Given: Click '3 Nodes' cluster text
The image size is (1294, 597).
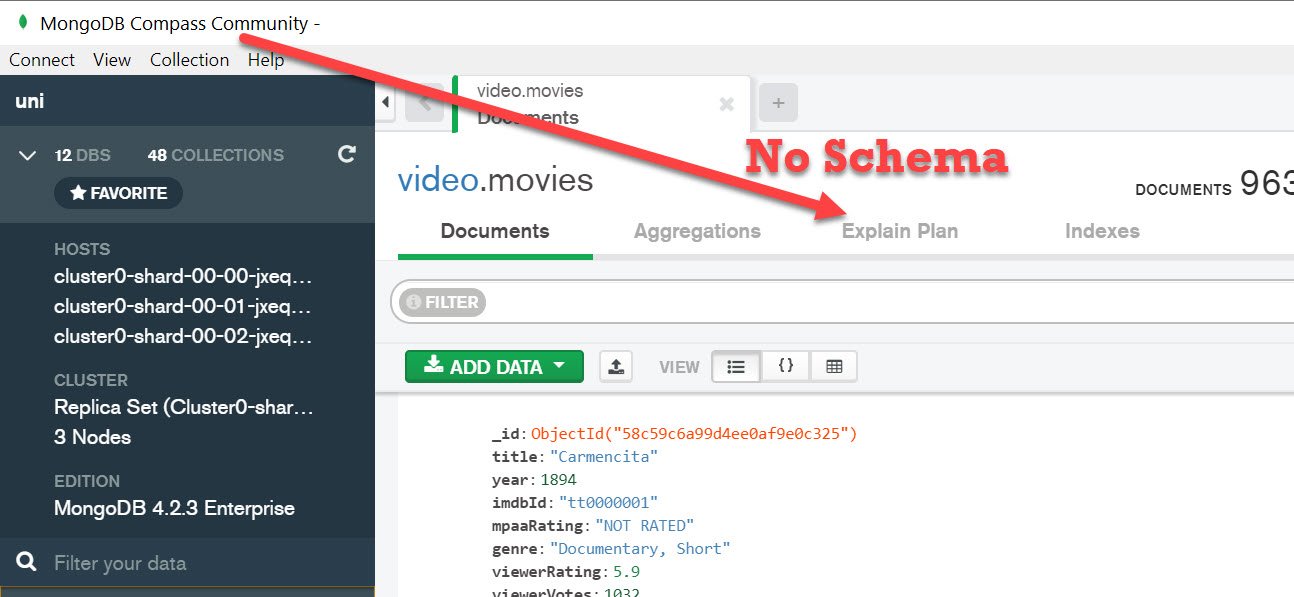Looking at the screenshot, I should 92,437.
